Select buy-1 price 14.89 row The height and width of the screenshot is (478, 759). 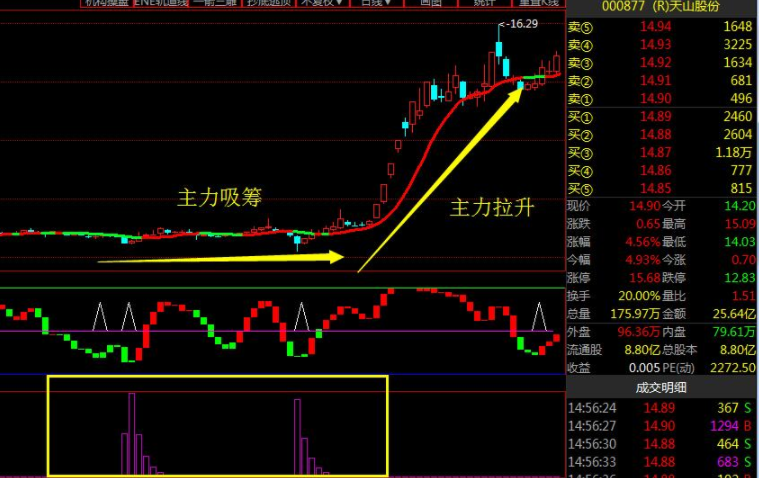click(661, 116)
